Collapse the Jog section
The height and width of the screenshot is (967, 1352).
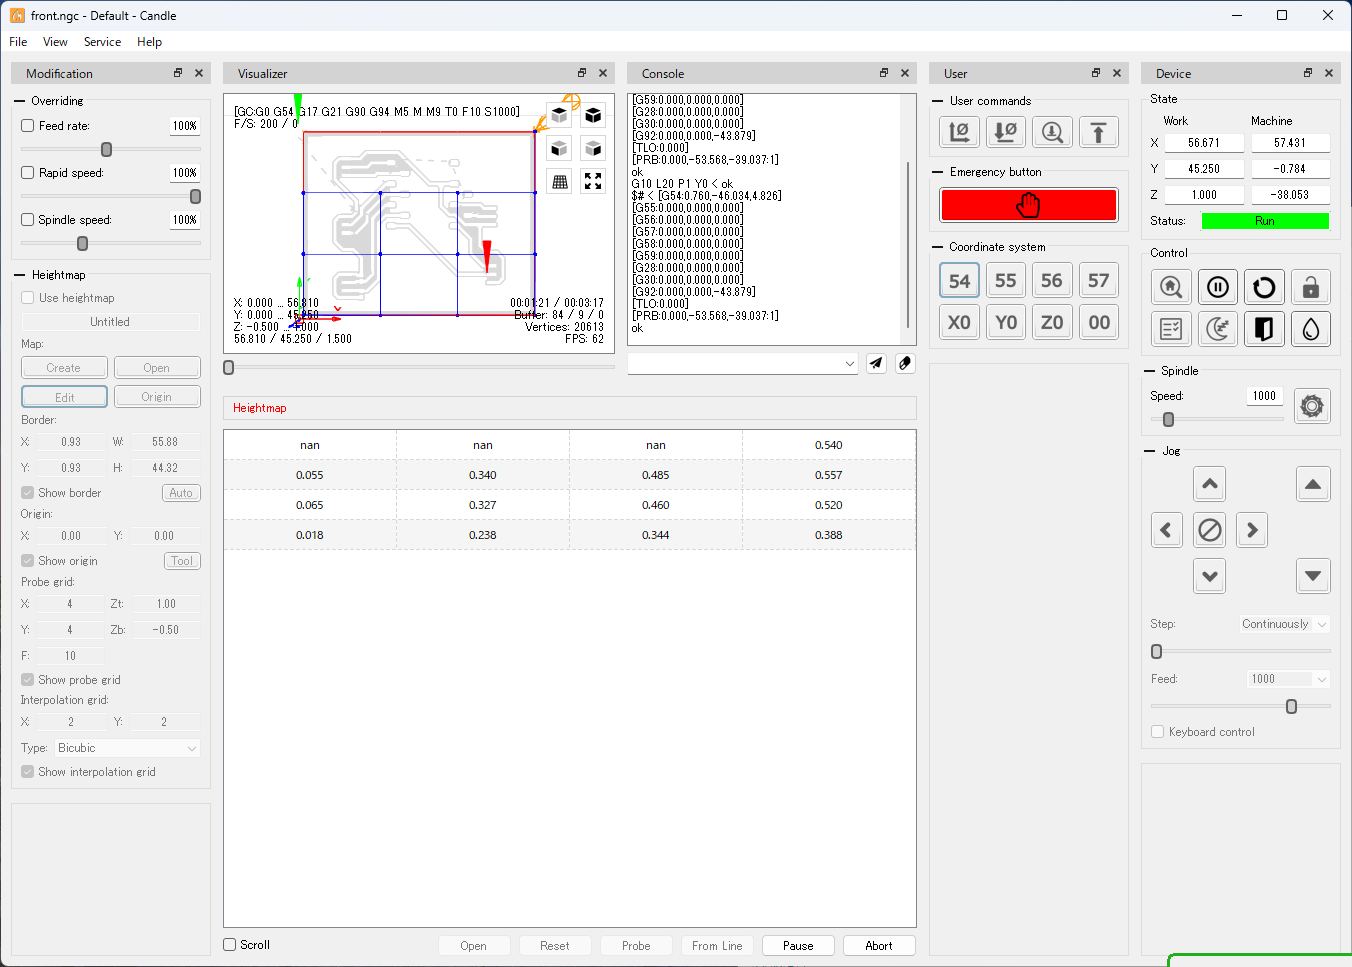coord(1150,451)
